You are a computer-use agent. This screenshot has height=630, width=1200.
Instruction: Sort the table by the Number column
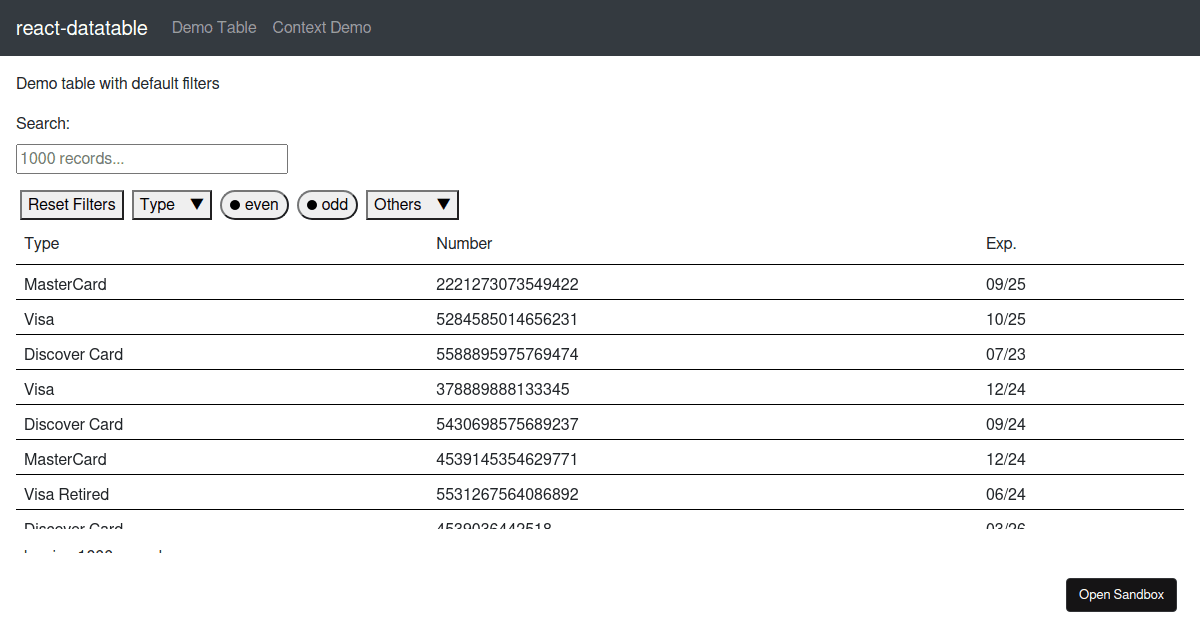pos(462,243)
